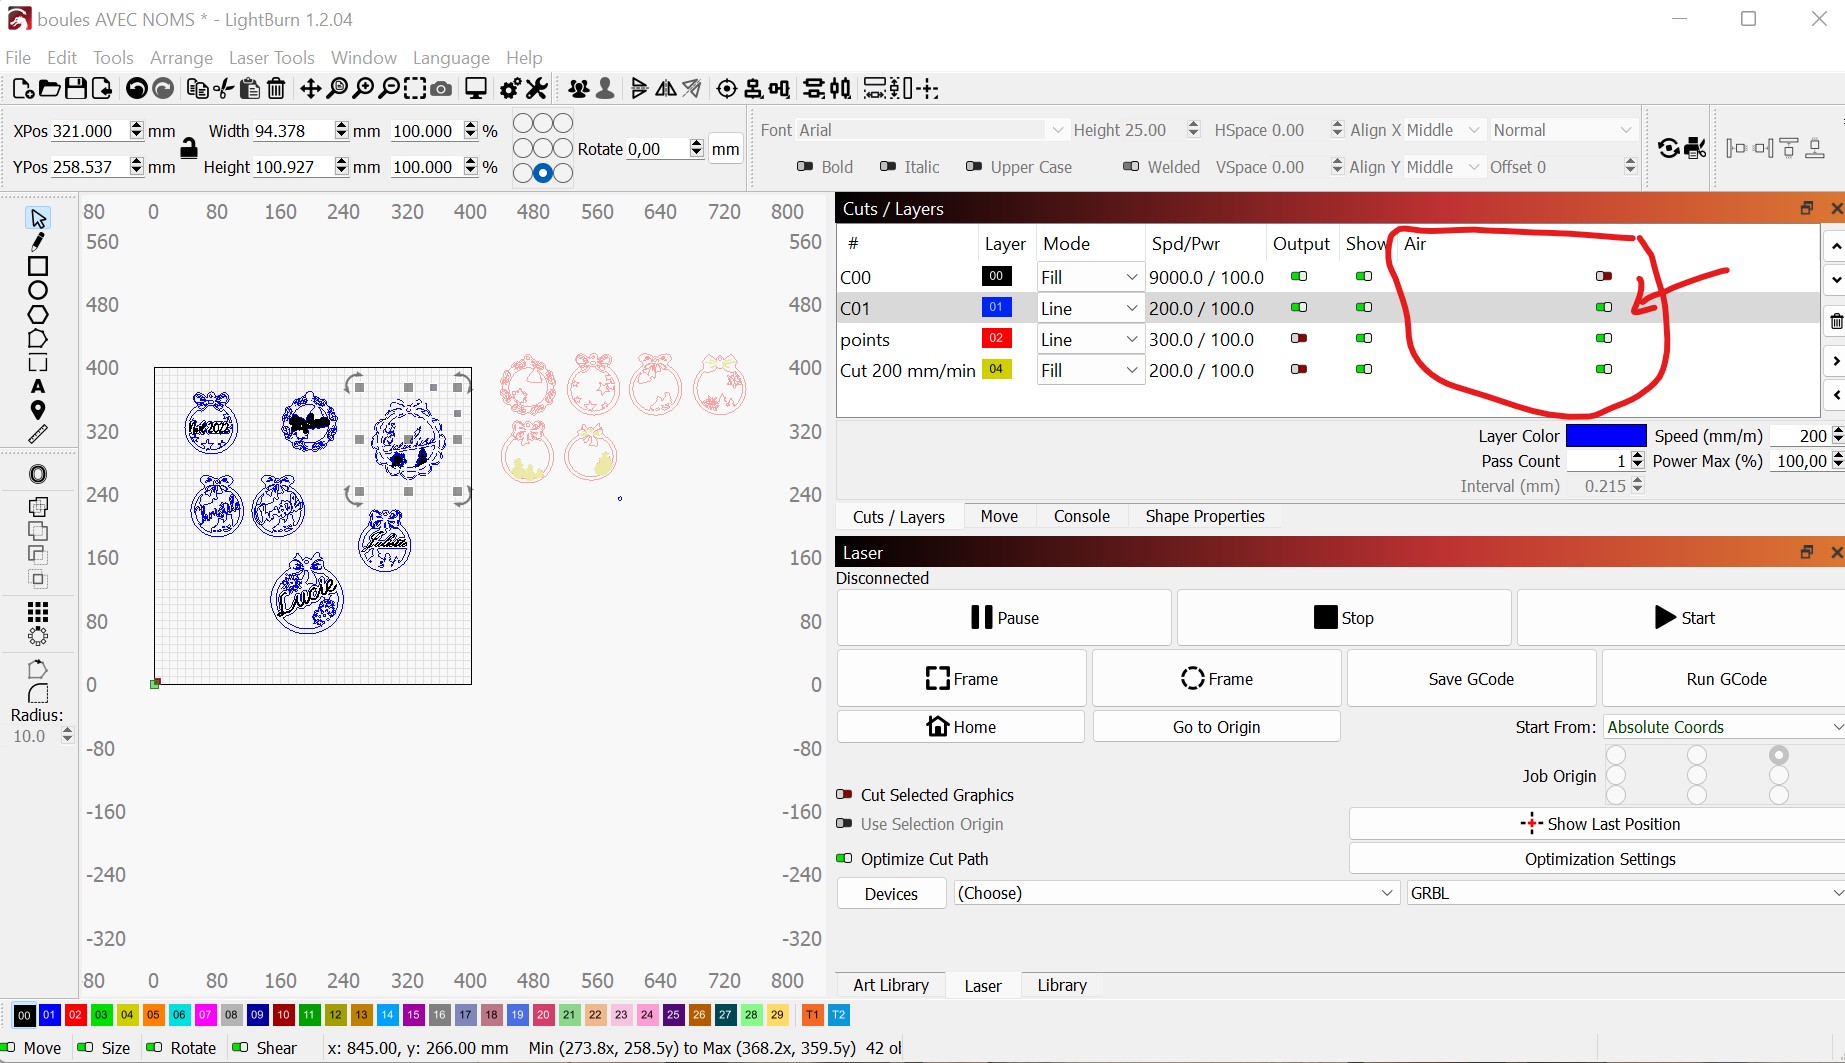Pick palette color 07 magenta swatch
This screenshot has height=1063, width=1845.
coord(205,1014)
